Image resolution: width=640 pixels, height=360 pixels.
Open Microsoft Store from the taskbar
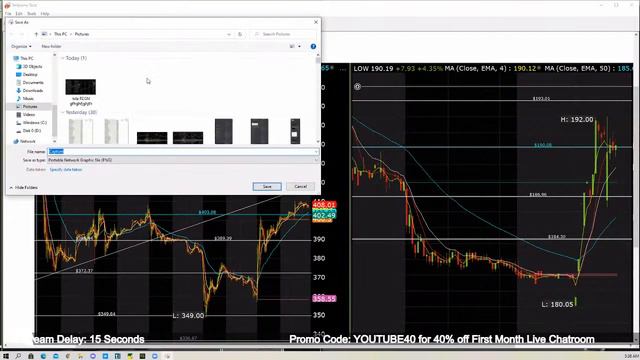[31, 356]
